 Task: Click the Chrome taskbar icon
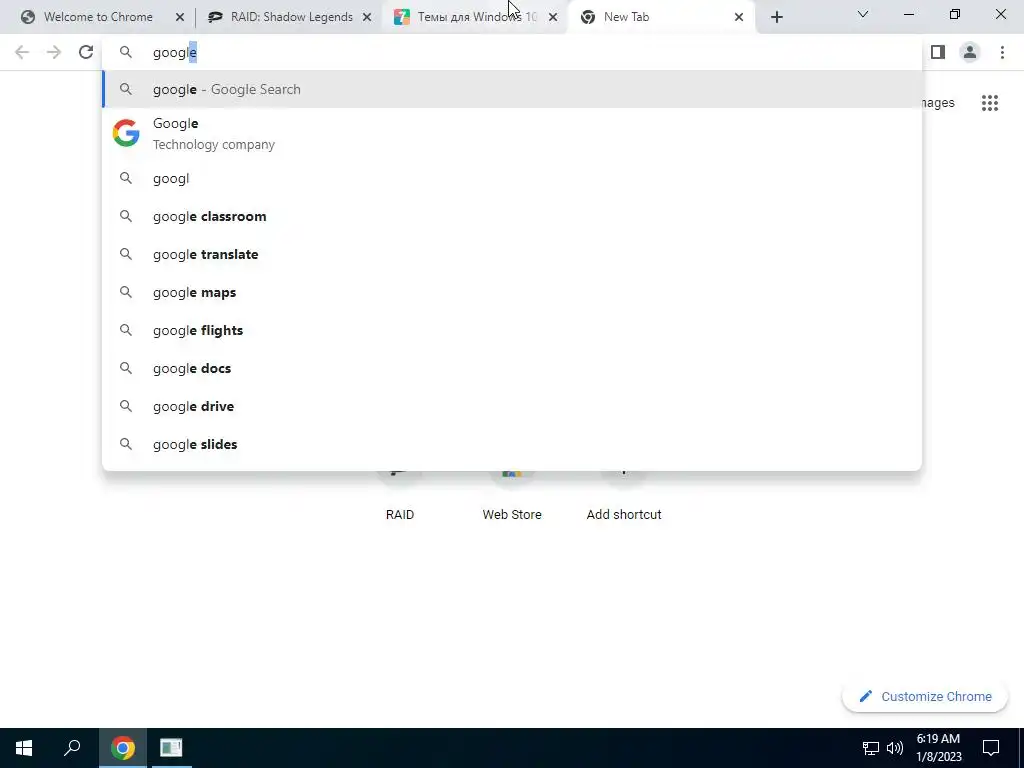[x=123, y=748]
